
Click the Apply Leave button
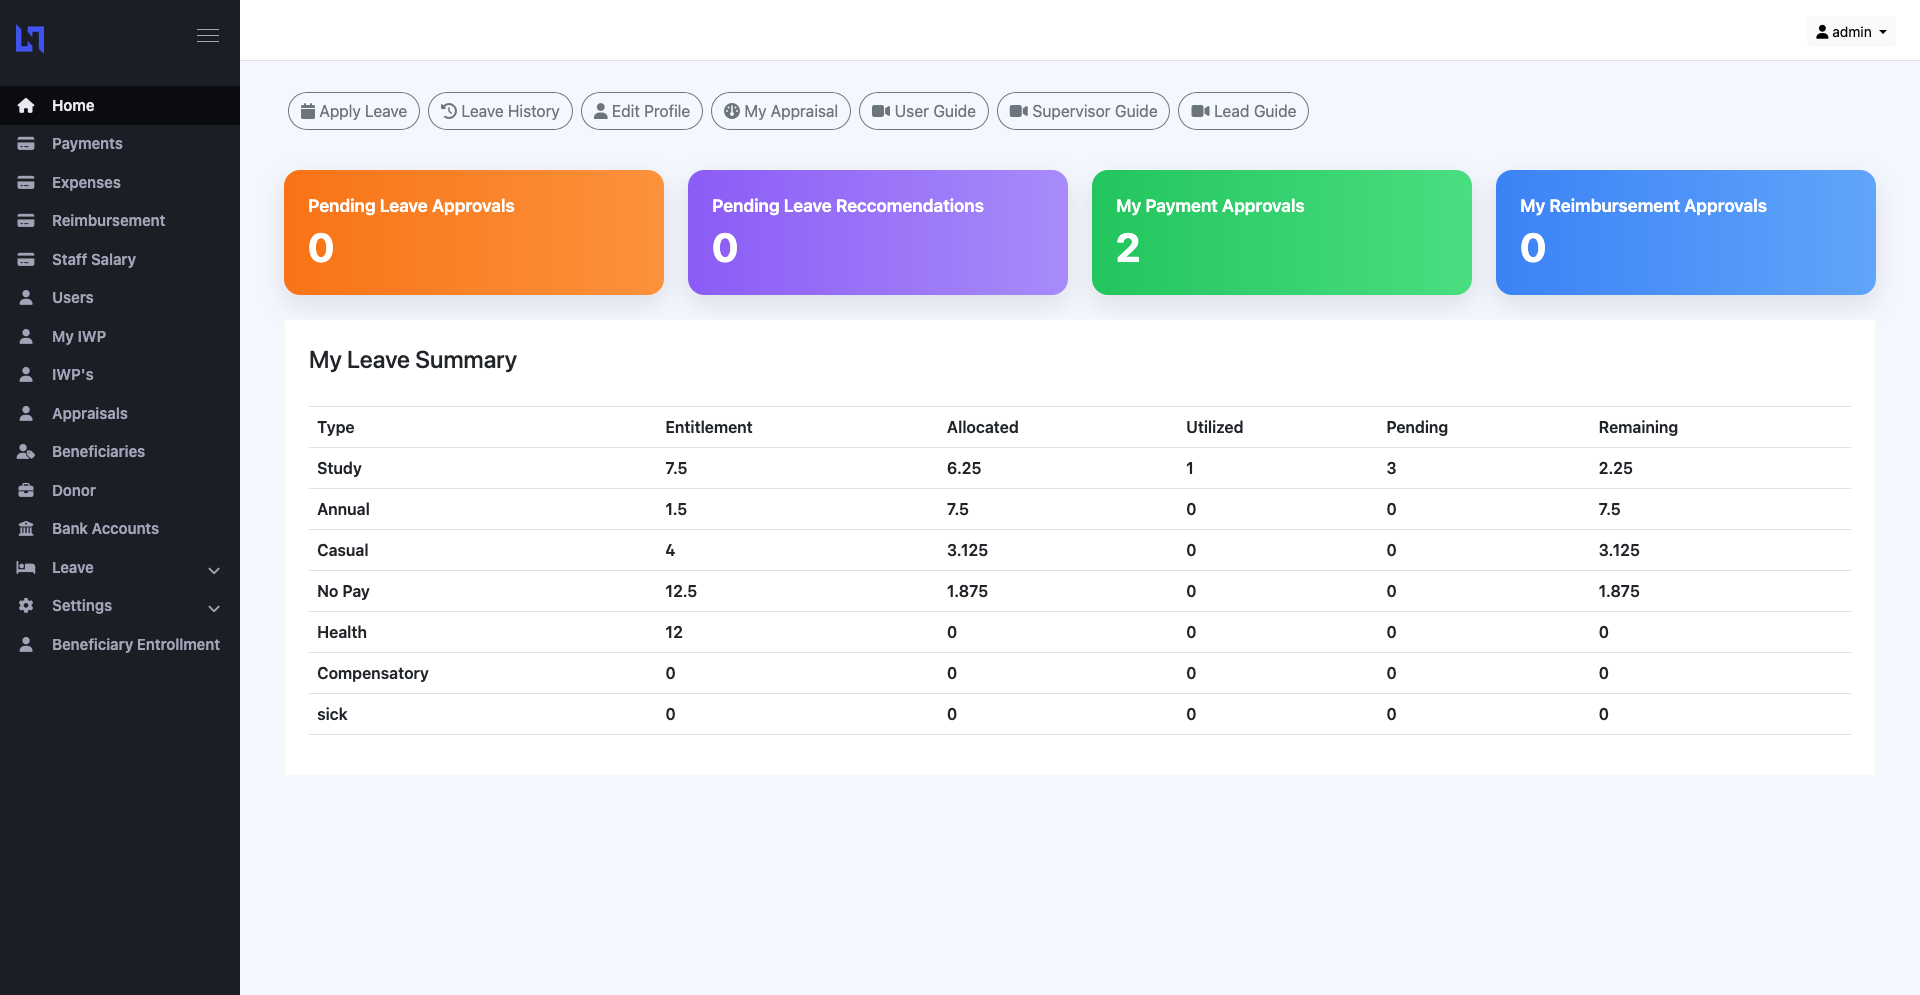coord(353,111)
